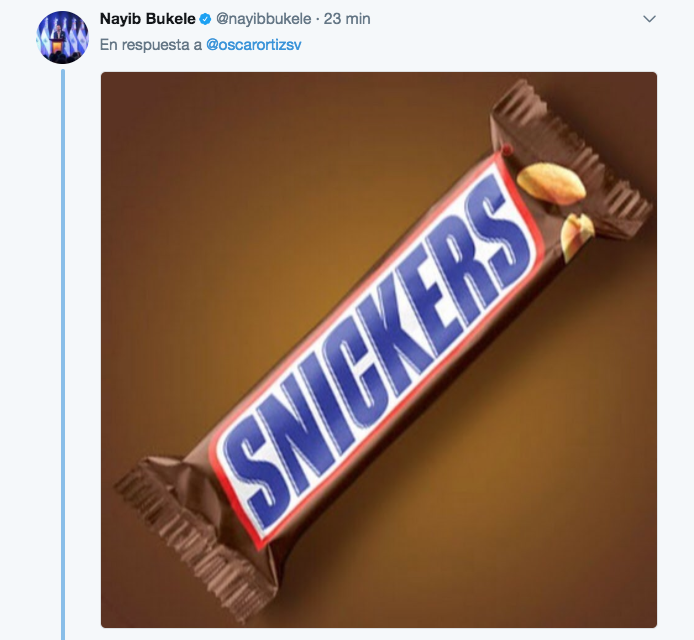The image size is (694, 640).
Task: Click the whole peanut on the wrapper
Action: click(551, 183)
